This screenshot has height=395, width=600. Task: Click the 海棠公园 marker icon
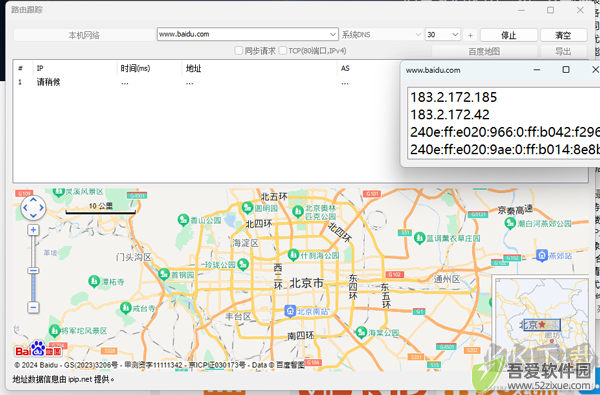361,332
